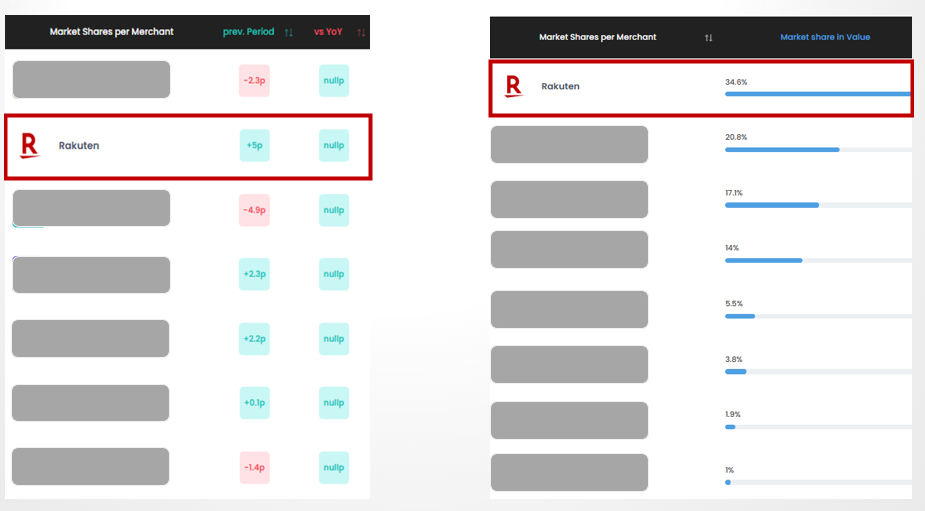Click the 1.9% value label
This screenshot has height=511, width=925.
[733, 414]
